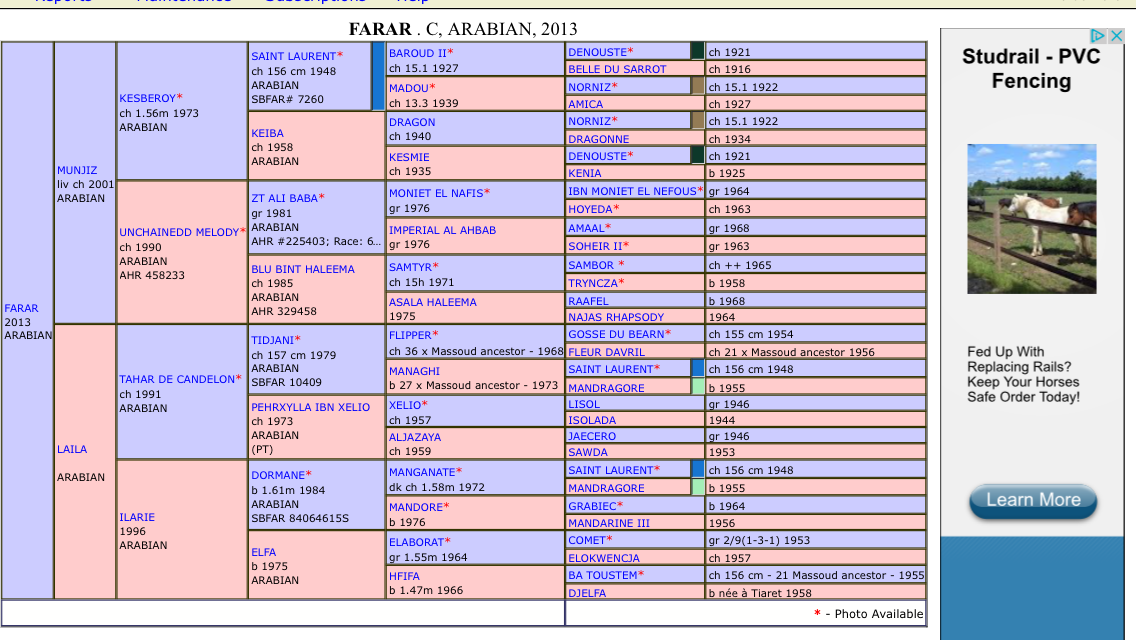The width and height of the screenshot is (1136, 640).
Task: Open TAHAR DE CANDELON link
Action: point(178,379)
